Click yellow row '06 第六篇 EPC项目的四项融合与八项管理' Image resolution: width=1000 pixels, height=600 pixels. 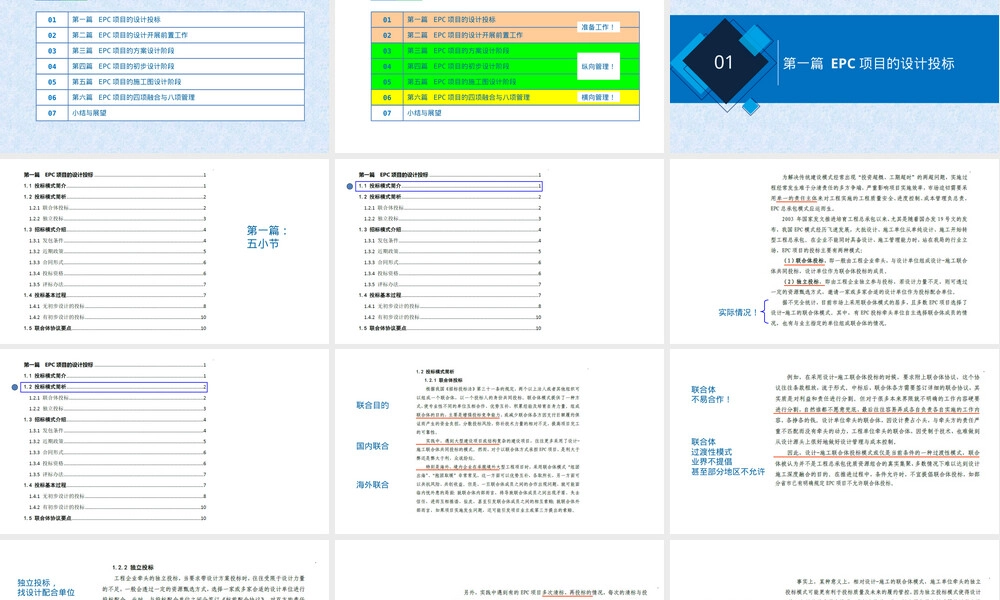pyautogui.click(x=505, y=97)
